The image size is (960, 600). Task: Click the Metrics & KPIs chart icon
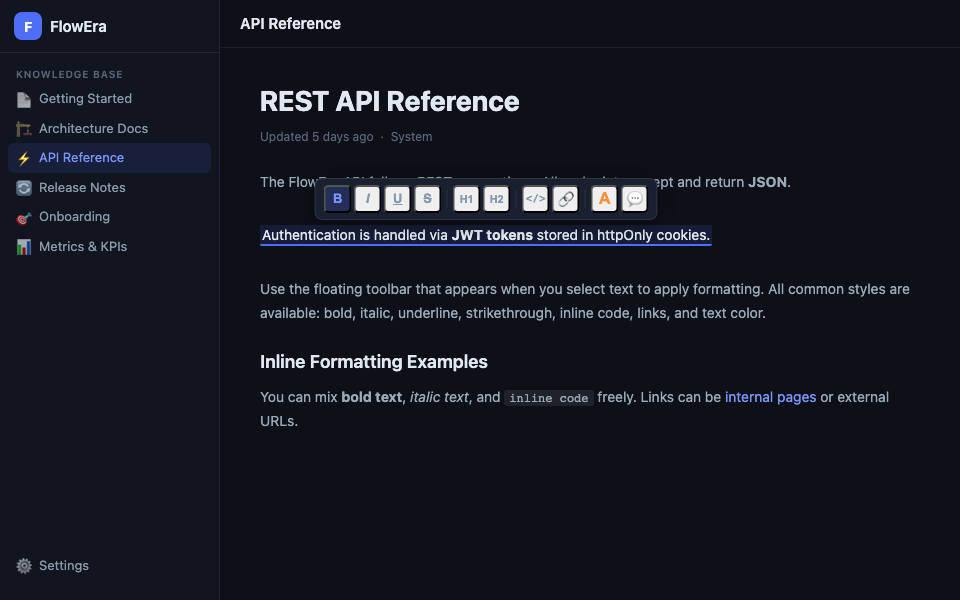pyautogui.click(x=24, y=247)
